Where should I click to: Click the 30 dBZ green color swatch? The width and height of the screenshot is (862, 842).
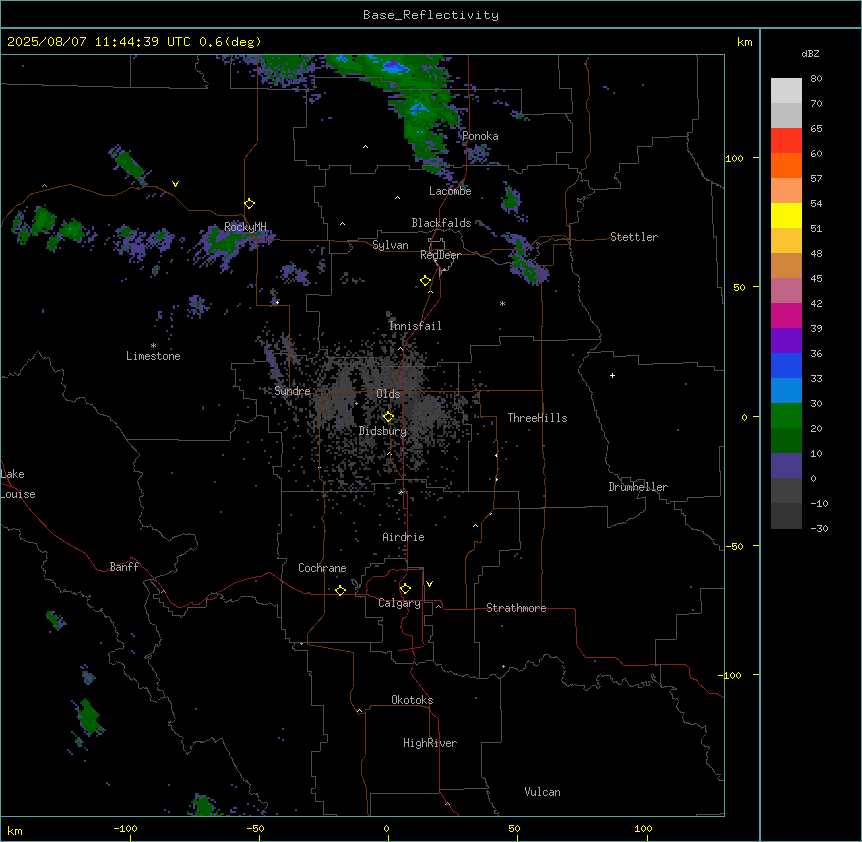pyautogui.click(x=786, y=416)
